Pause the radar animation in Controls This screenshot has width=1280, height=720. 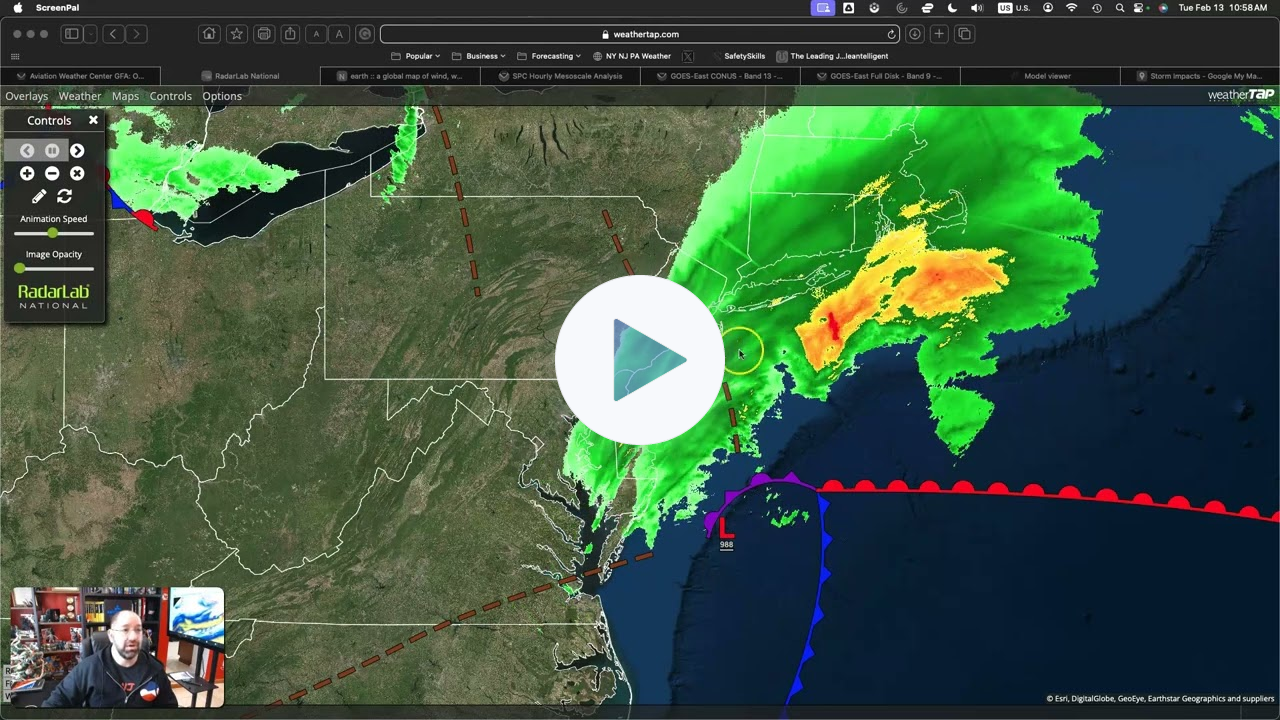52,151
